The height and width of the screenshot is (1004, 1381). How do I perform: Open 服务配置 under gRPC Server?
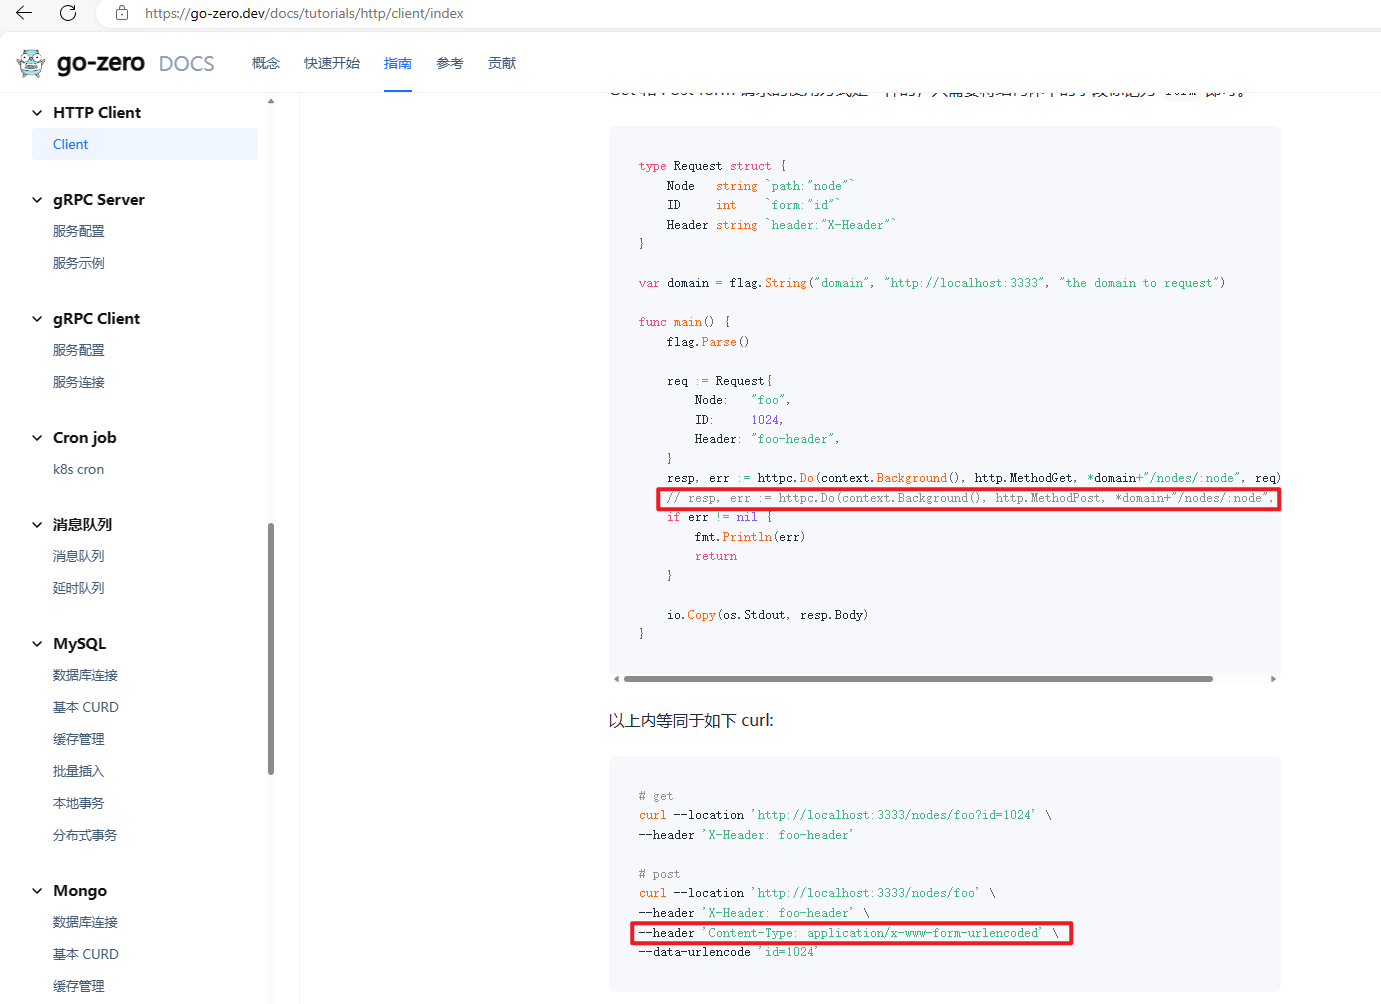pos(79,231)
